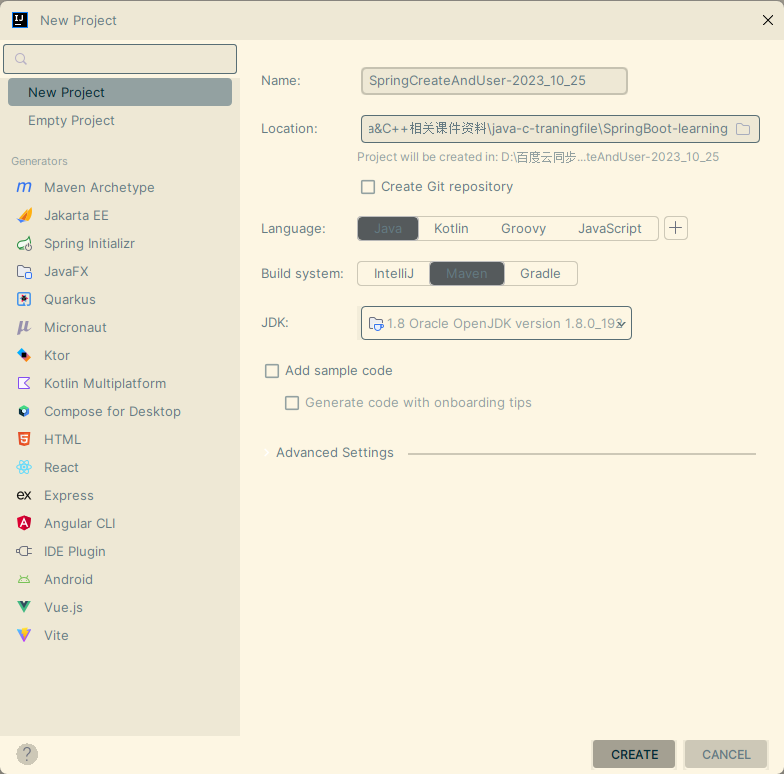Tick the Add sample code checkbox
Screen dimensions: 784x774
pos(272,371)
